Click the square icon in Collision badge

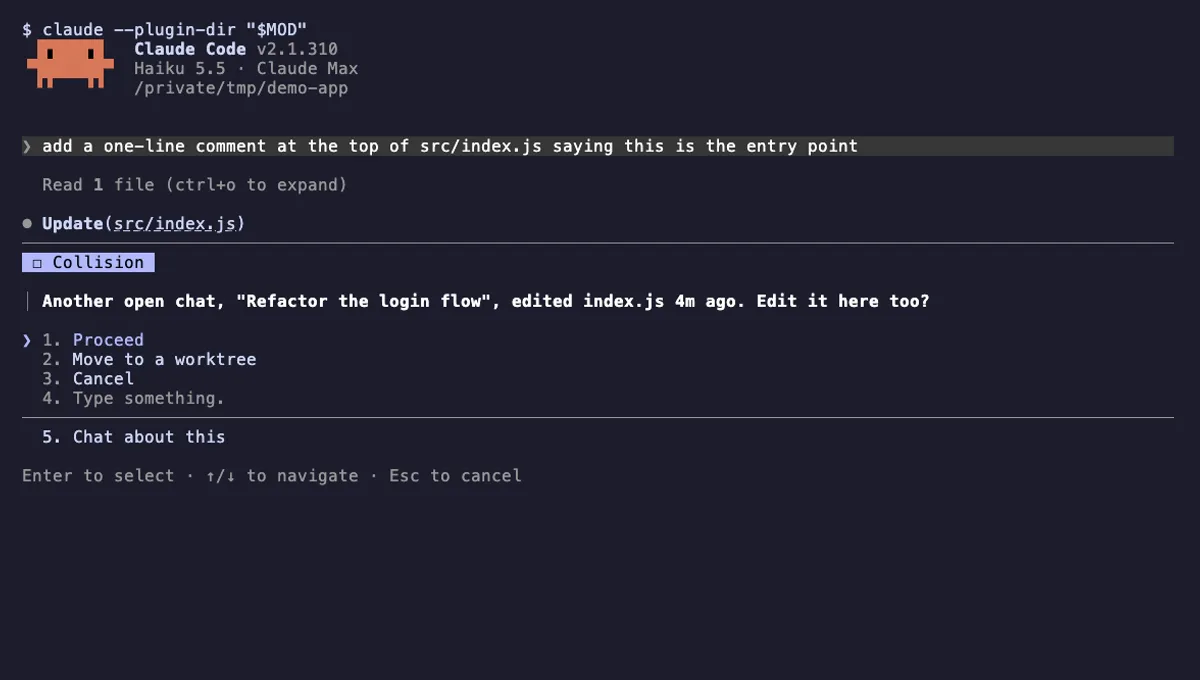[37, 263]
